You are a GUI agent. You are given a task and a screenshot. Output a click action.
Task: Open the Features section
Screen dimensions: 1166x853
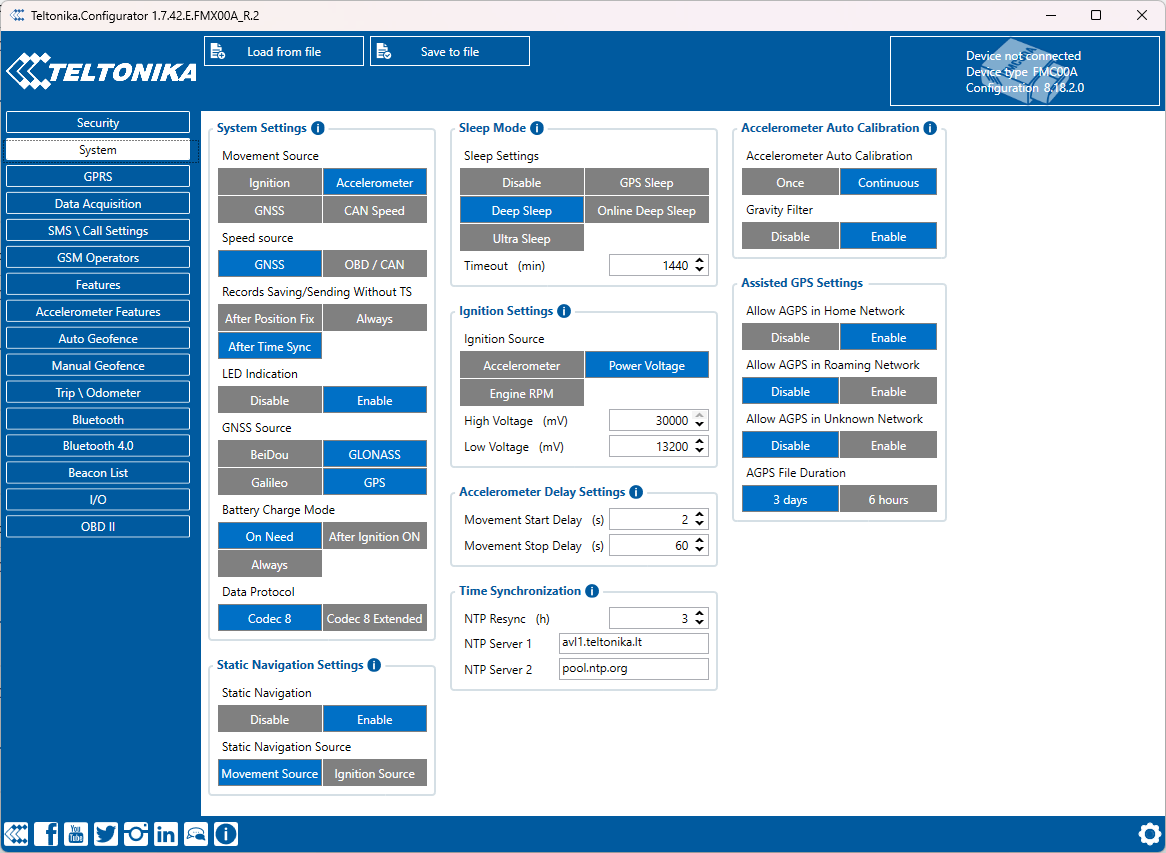pyautogui.click(x=97, y=284)
